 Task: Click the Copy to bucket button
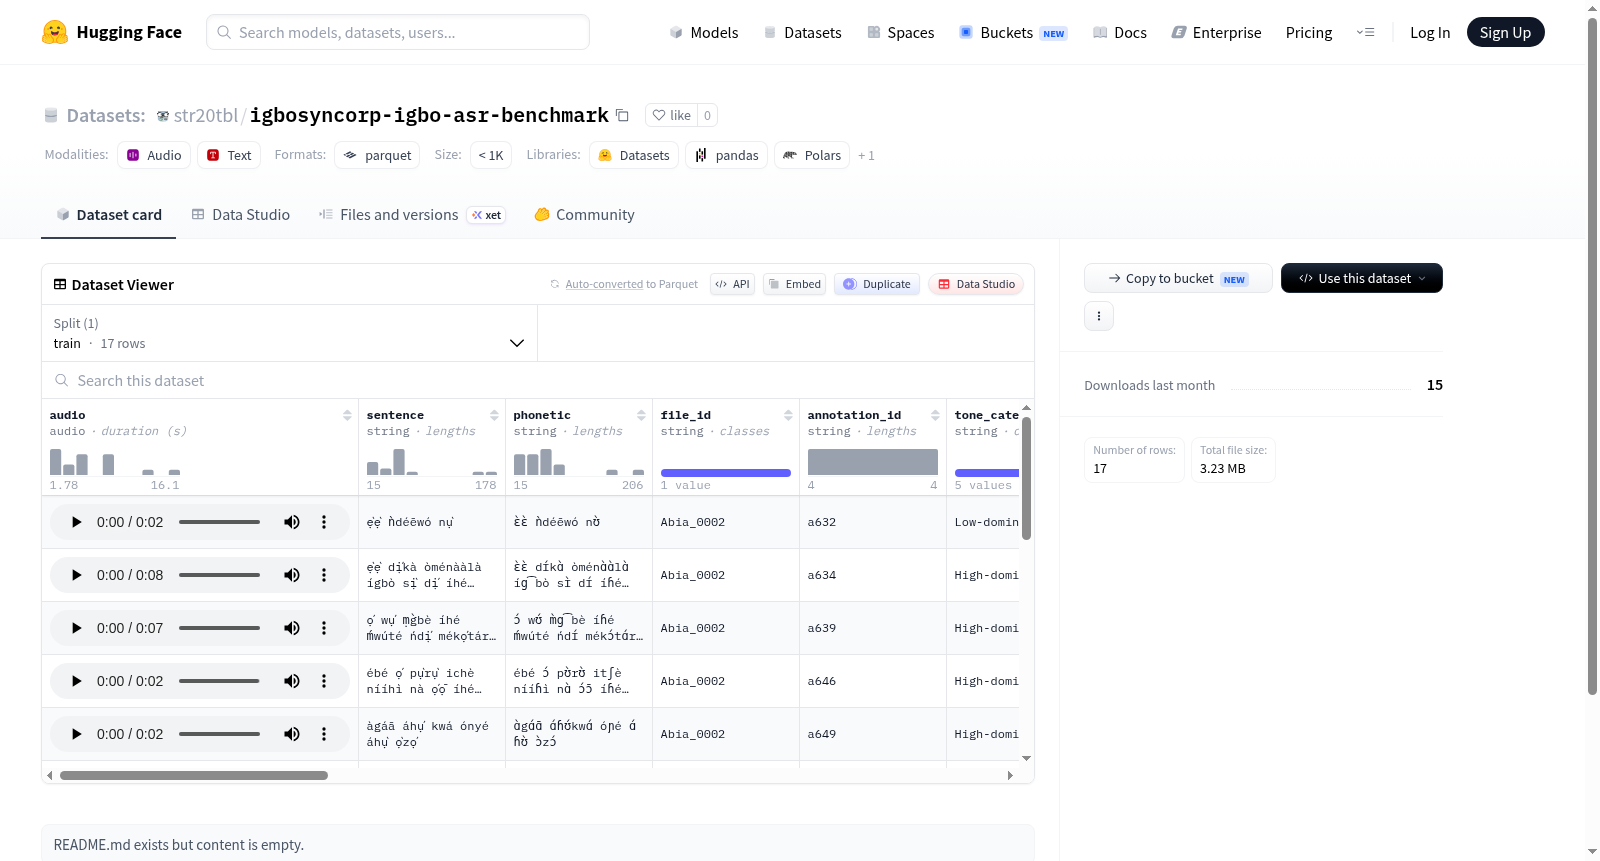click(x=1178, y=278)
